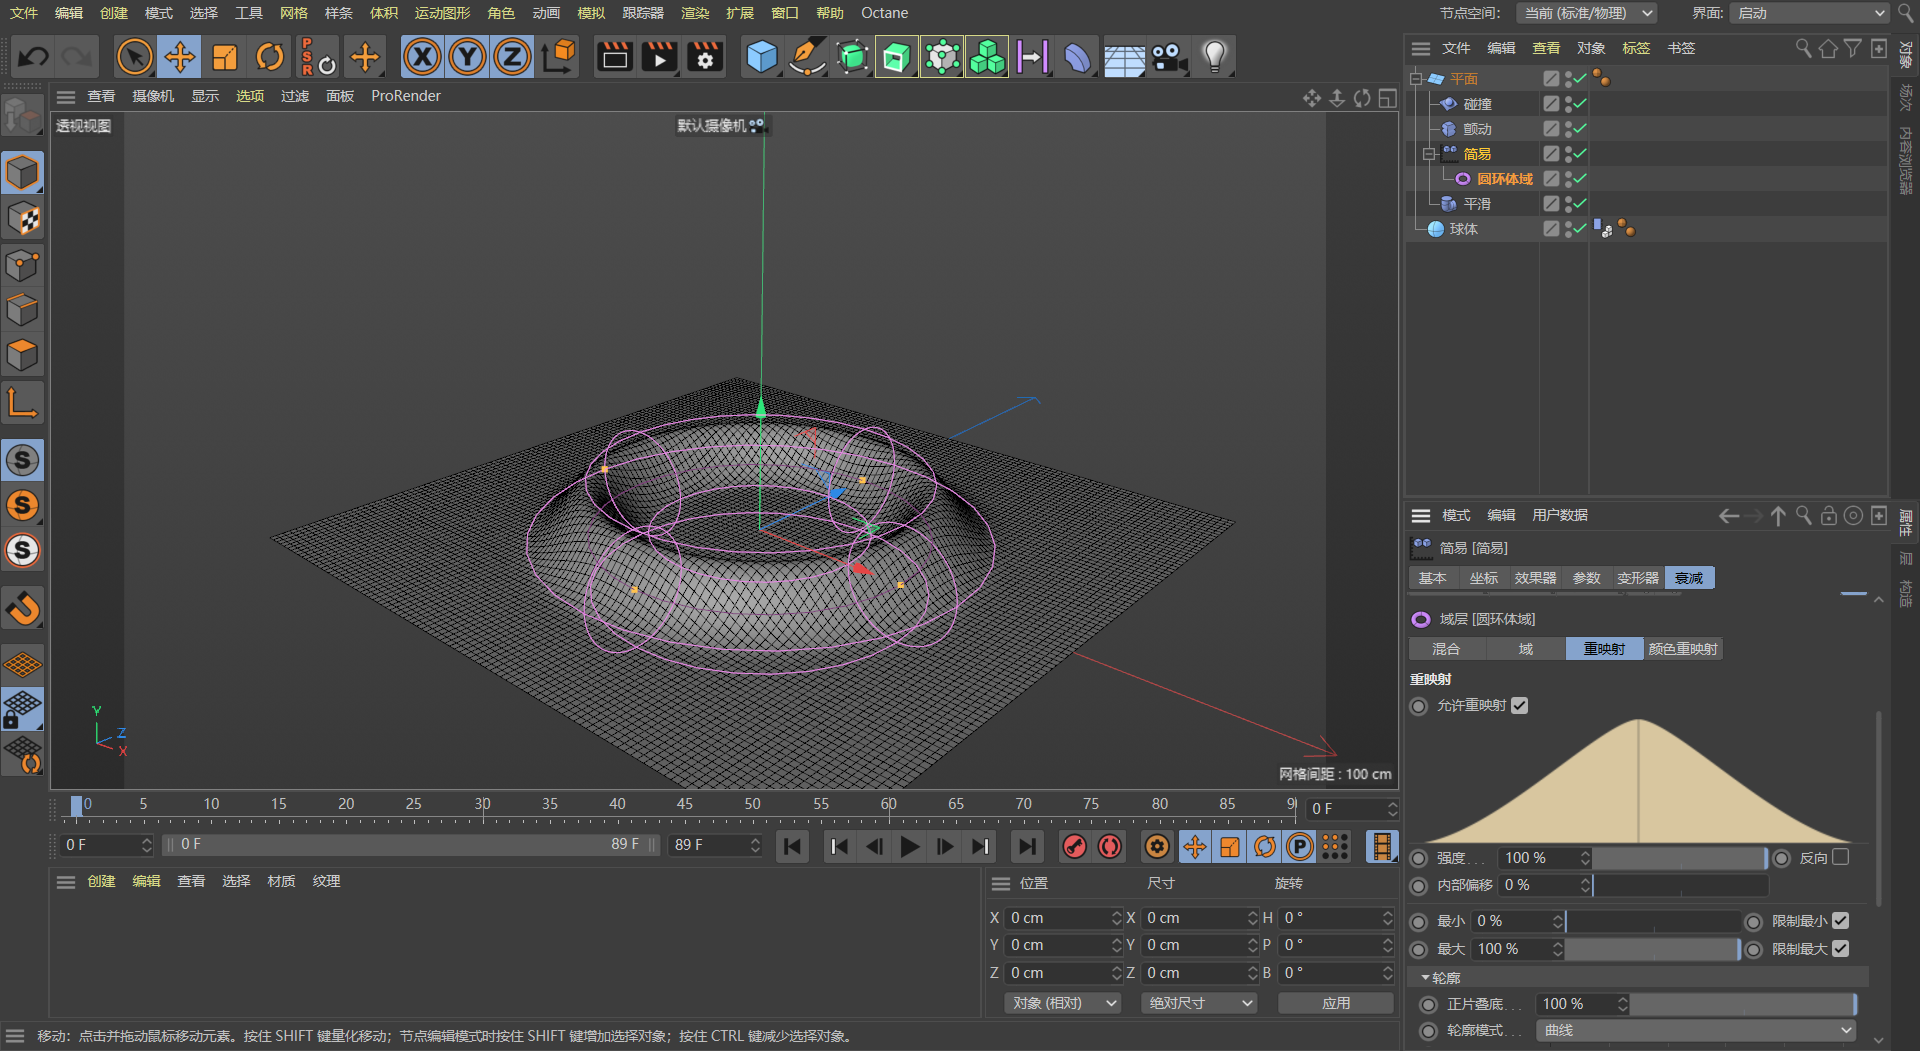Select the 颜色重映射 button
The image size is (1920, 1051).
coord(1683,649)
